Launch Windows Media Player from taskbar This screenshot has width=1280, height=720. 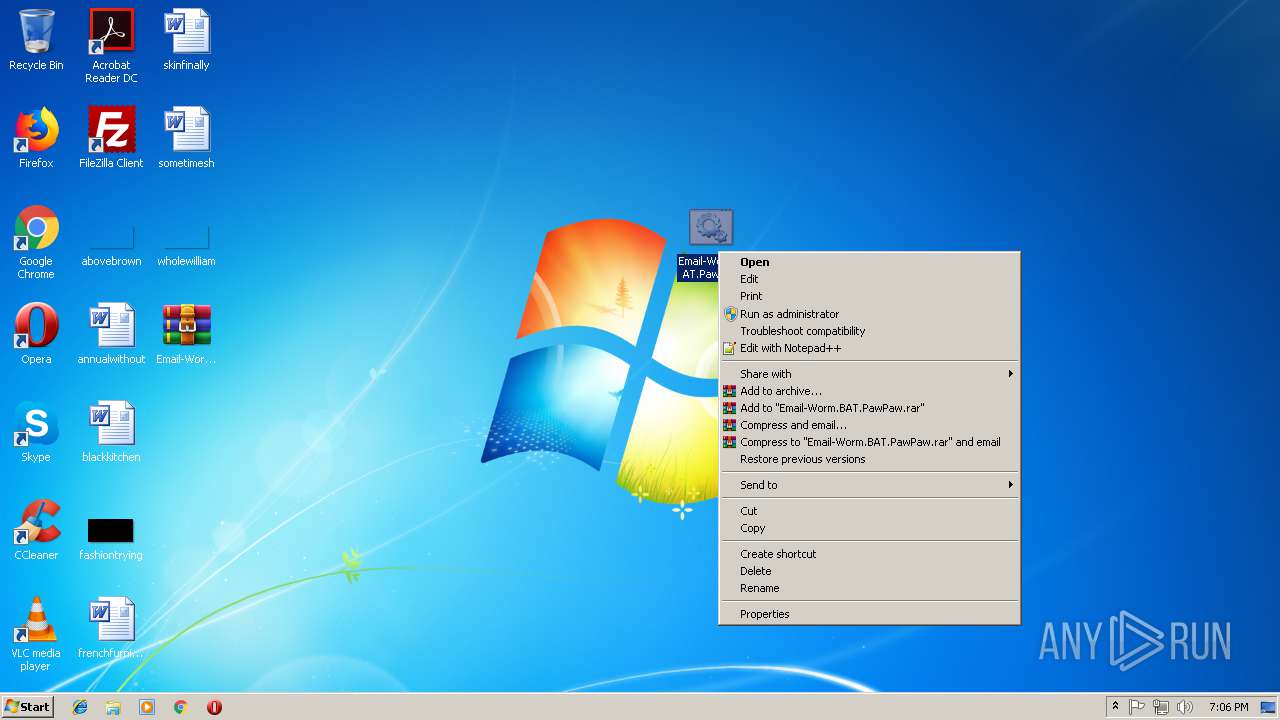[147, 707]
